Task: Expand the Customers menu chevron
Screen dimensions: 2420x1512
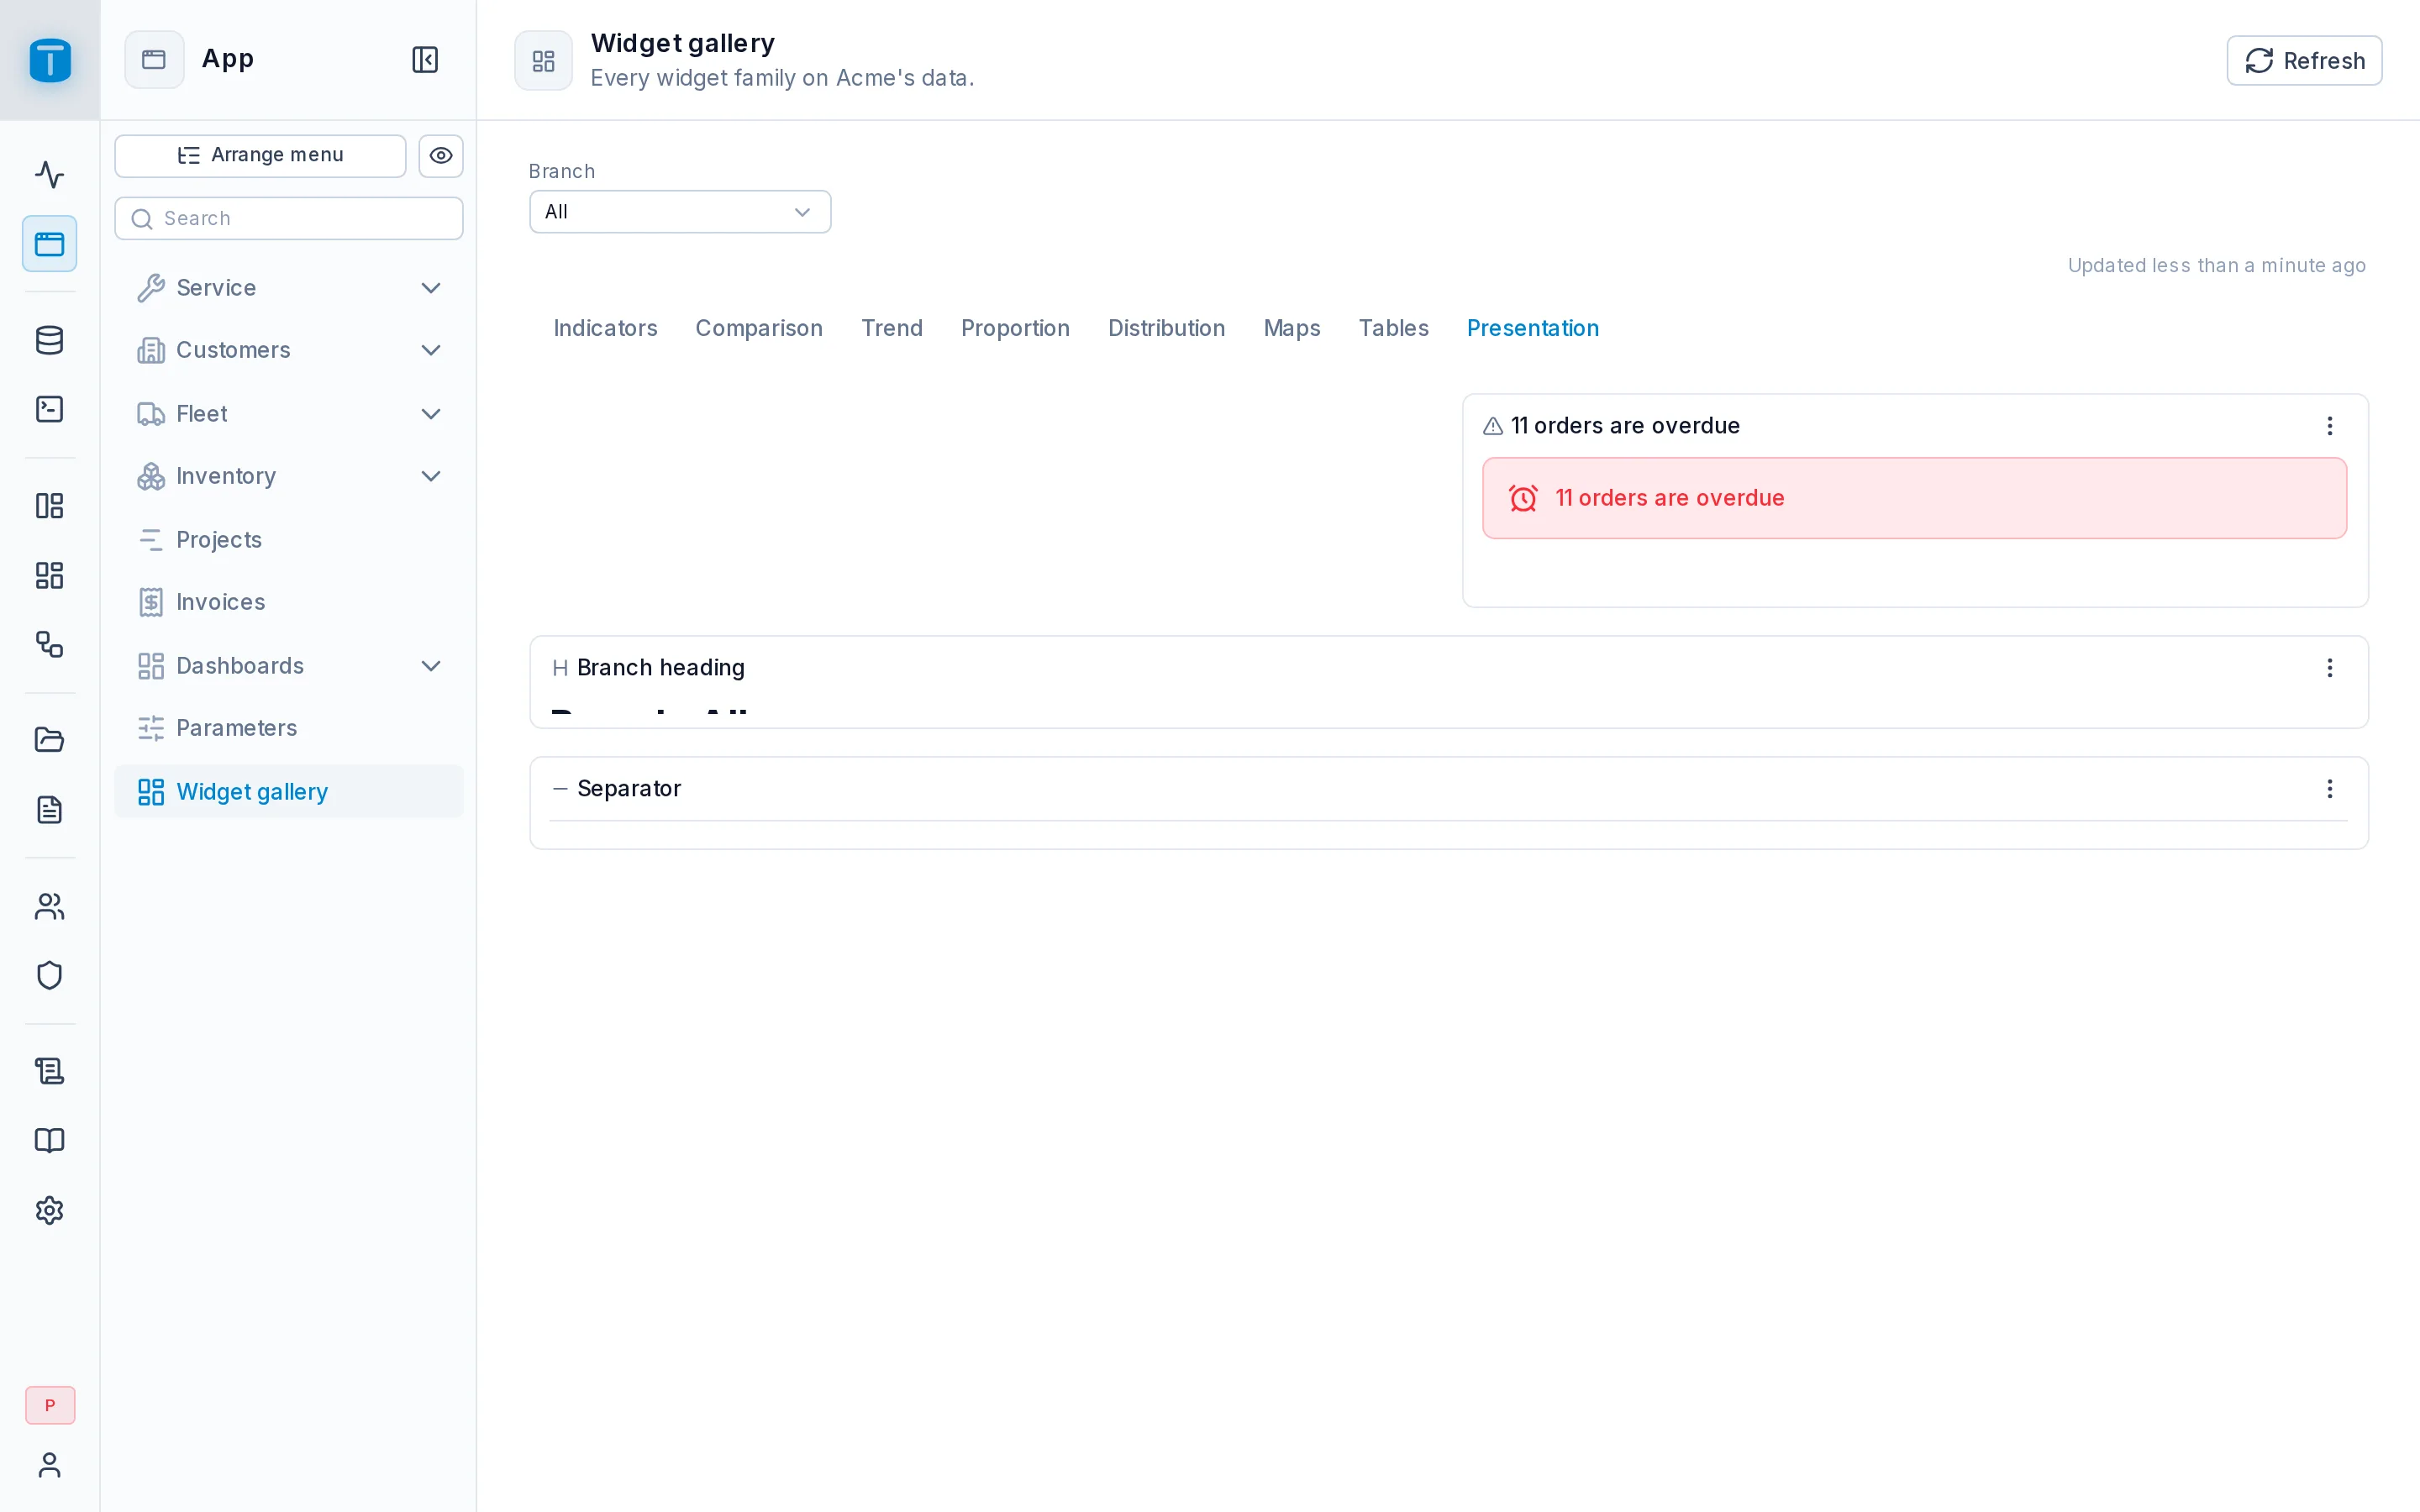Action: (x=431, y=350)
